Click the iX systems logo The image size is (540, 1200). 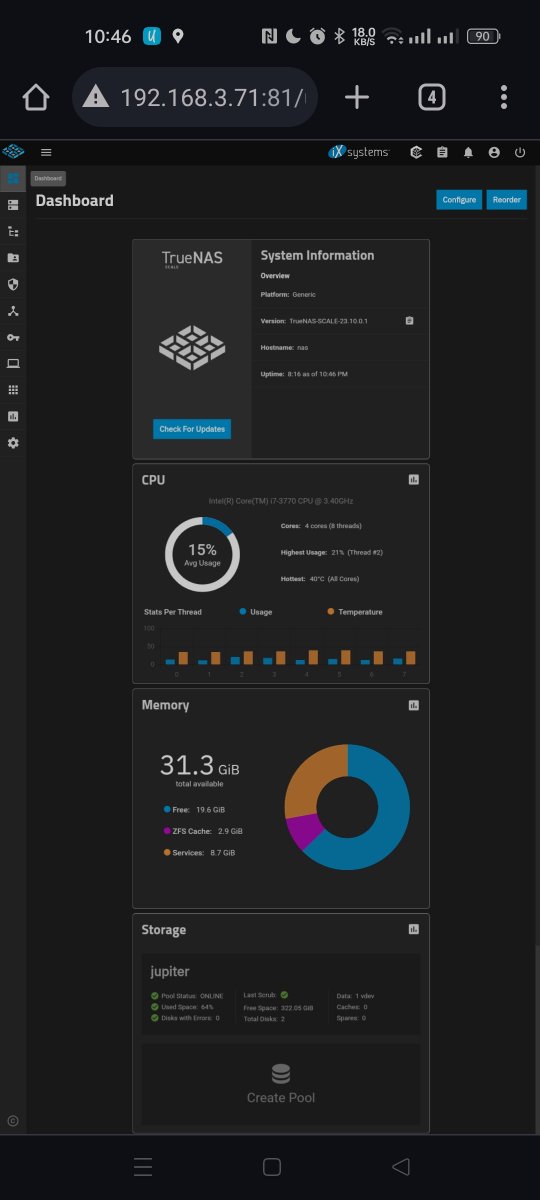click(x=359, y=153)
